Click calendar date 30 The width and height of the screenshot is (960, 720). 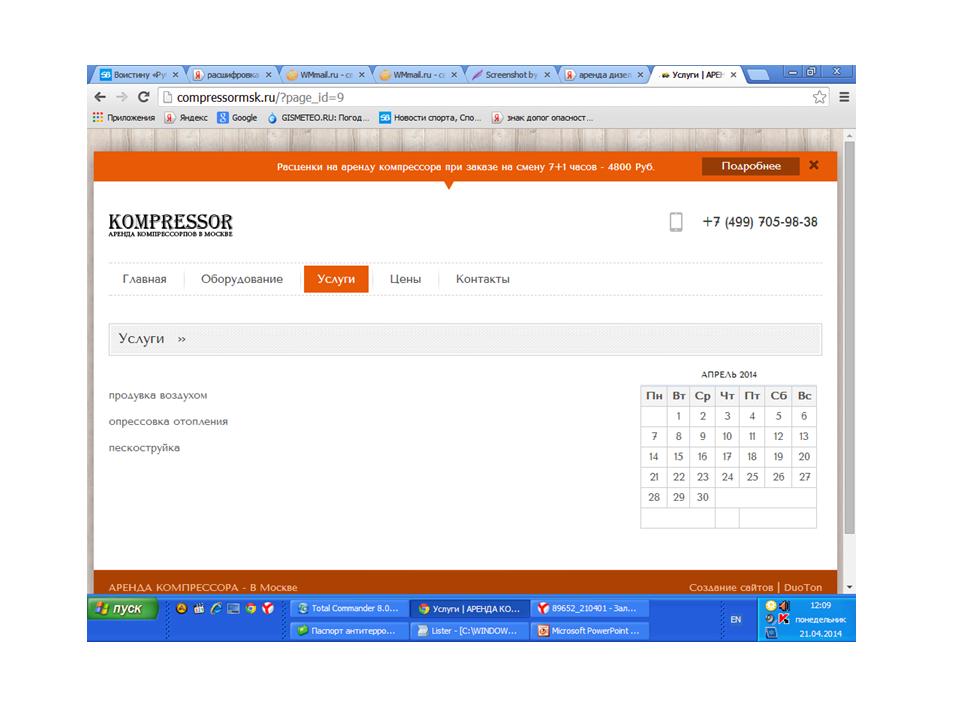tap(703, 497)
